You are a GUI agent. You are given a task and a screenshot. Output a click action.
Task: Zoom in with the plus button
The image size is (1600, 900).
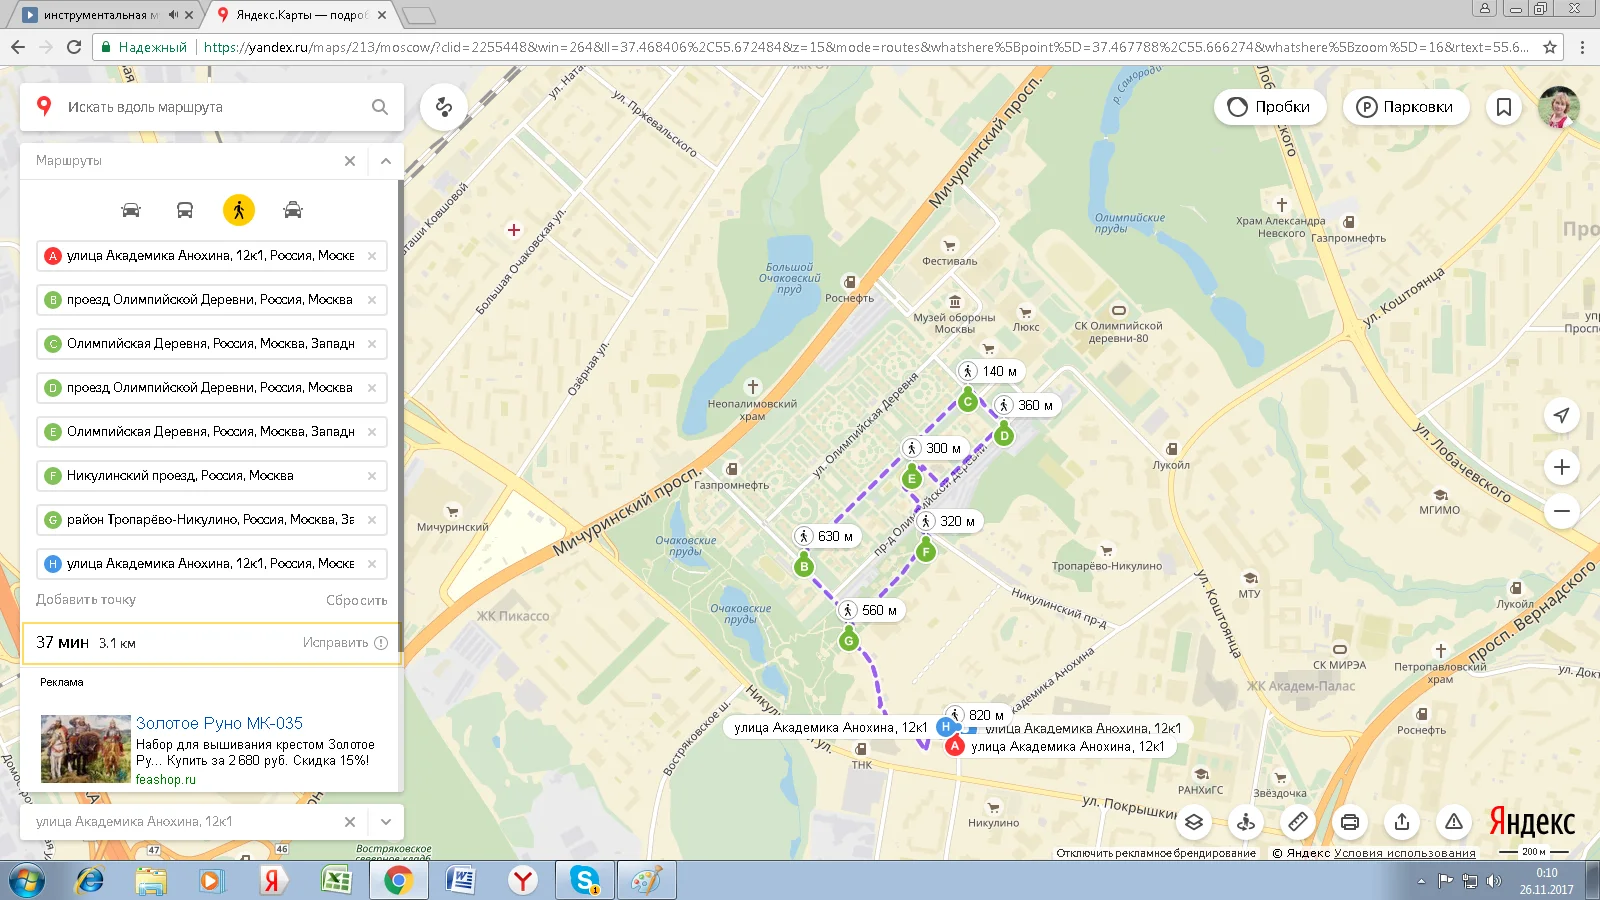point(1562,467)
